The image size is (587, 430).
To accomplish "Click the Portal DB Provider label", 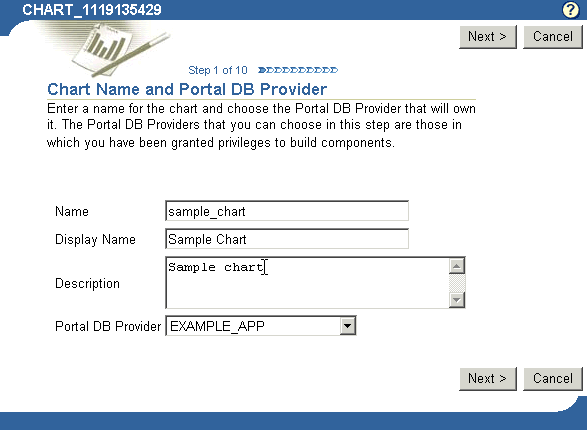I will tap(108, 326).
